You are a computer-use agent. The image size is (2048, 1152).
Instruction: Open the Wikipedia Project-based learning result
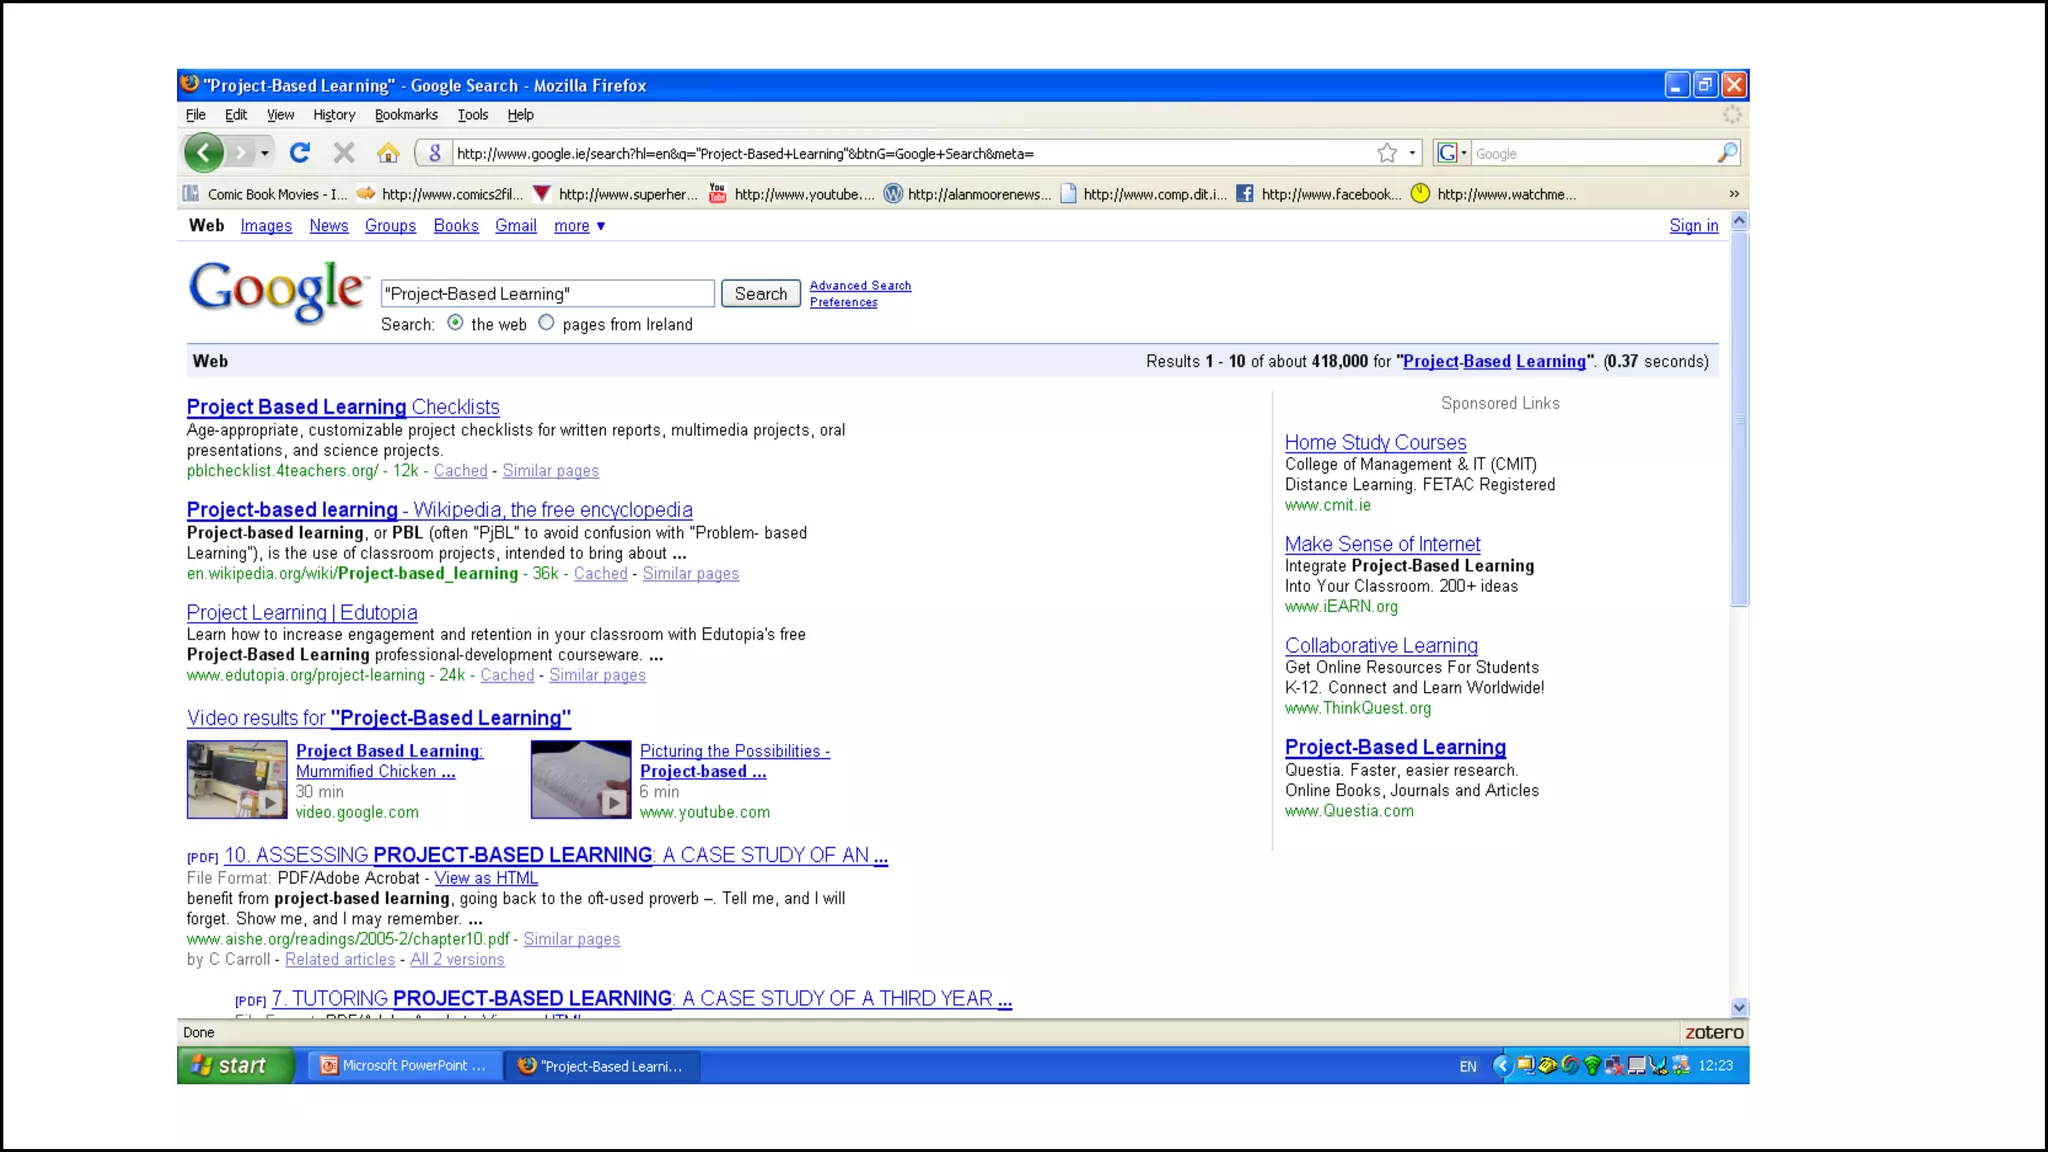(439, 510)
